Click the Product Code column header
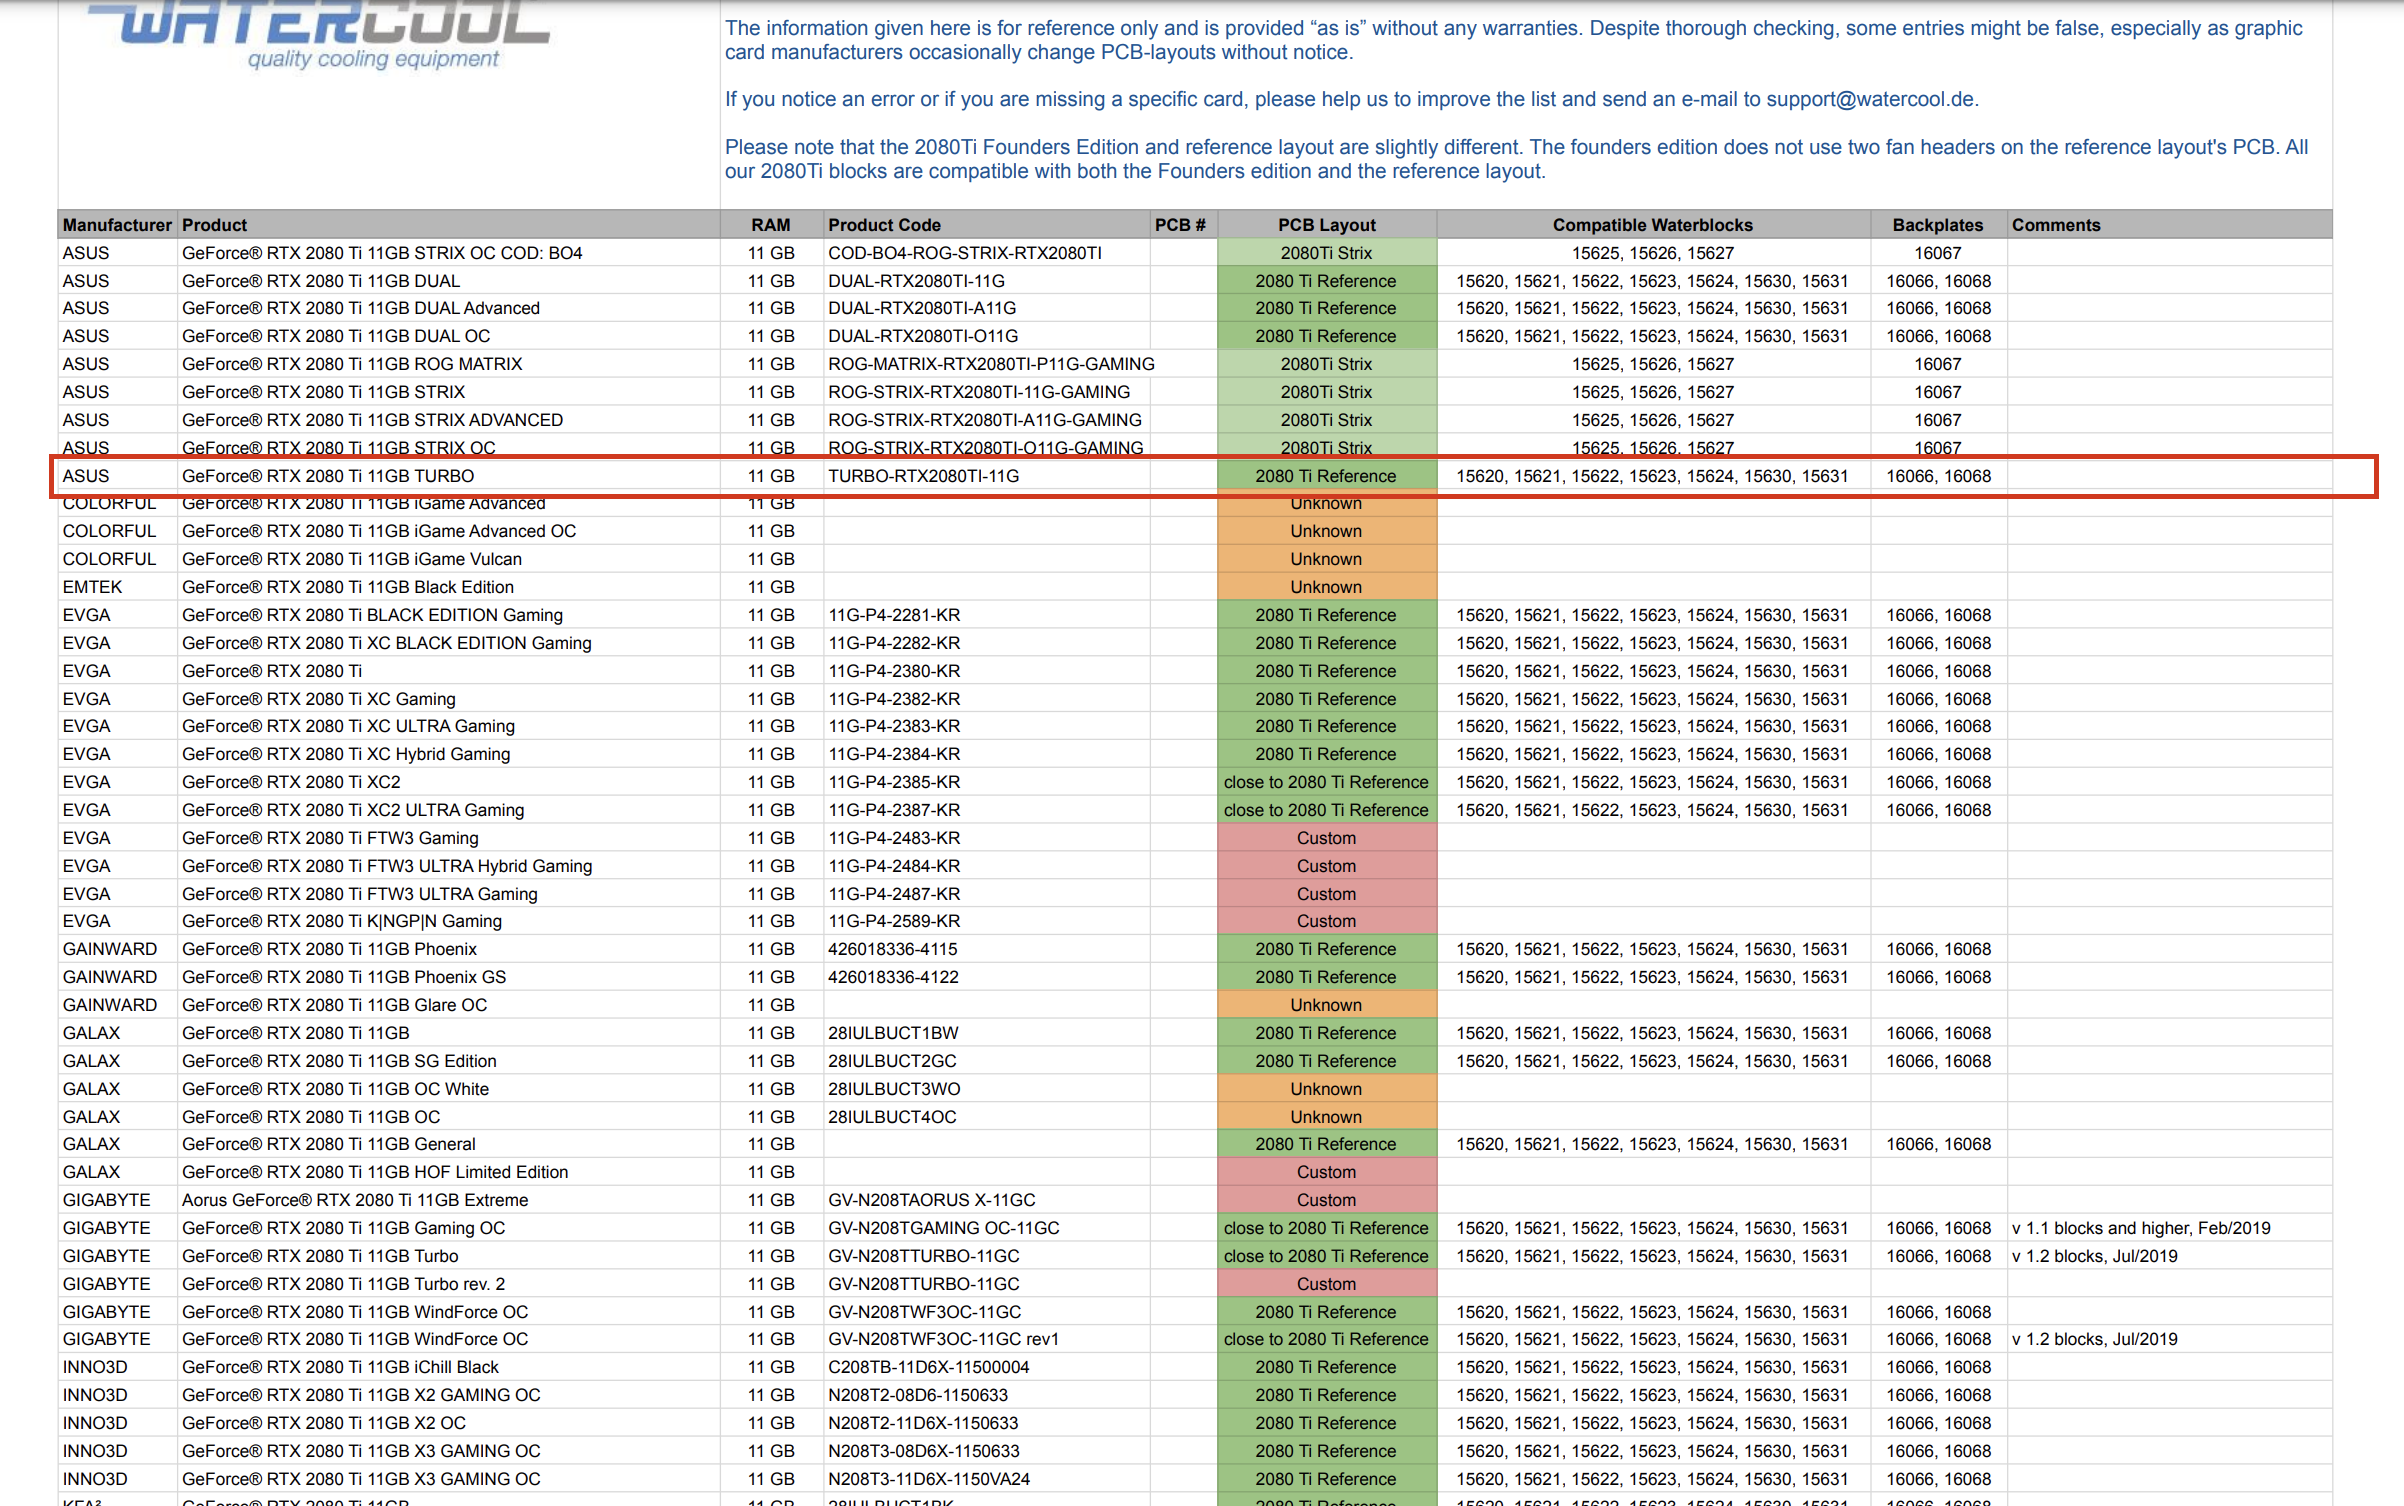Viewport: 2404px width, 1506px height. tap(884, 225)
